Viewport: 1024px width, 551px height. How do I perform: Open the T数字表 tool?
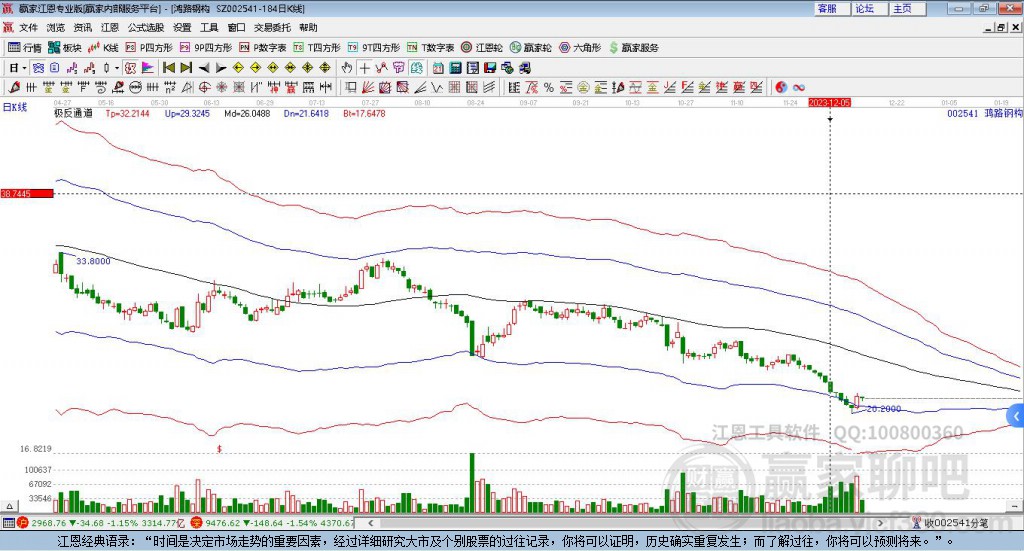tap(430, 48)
